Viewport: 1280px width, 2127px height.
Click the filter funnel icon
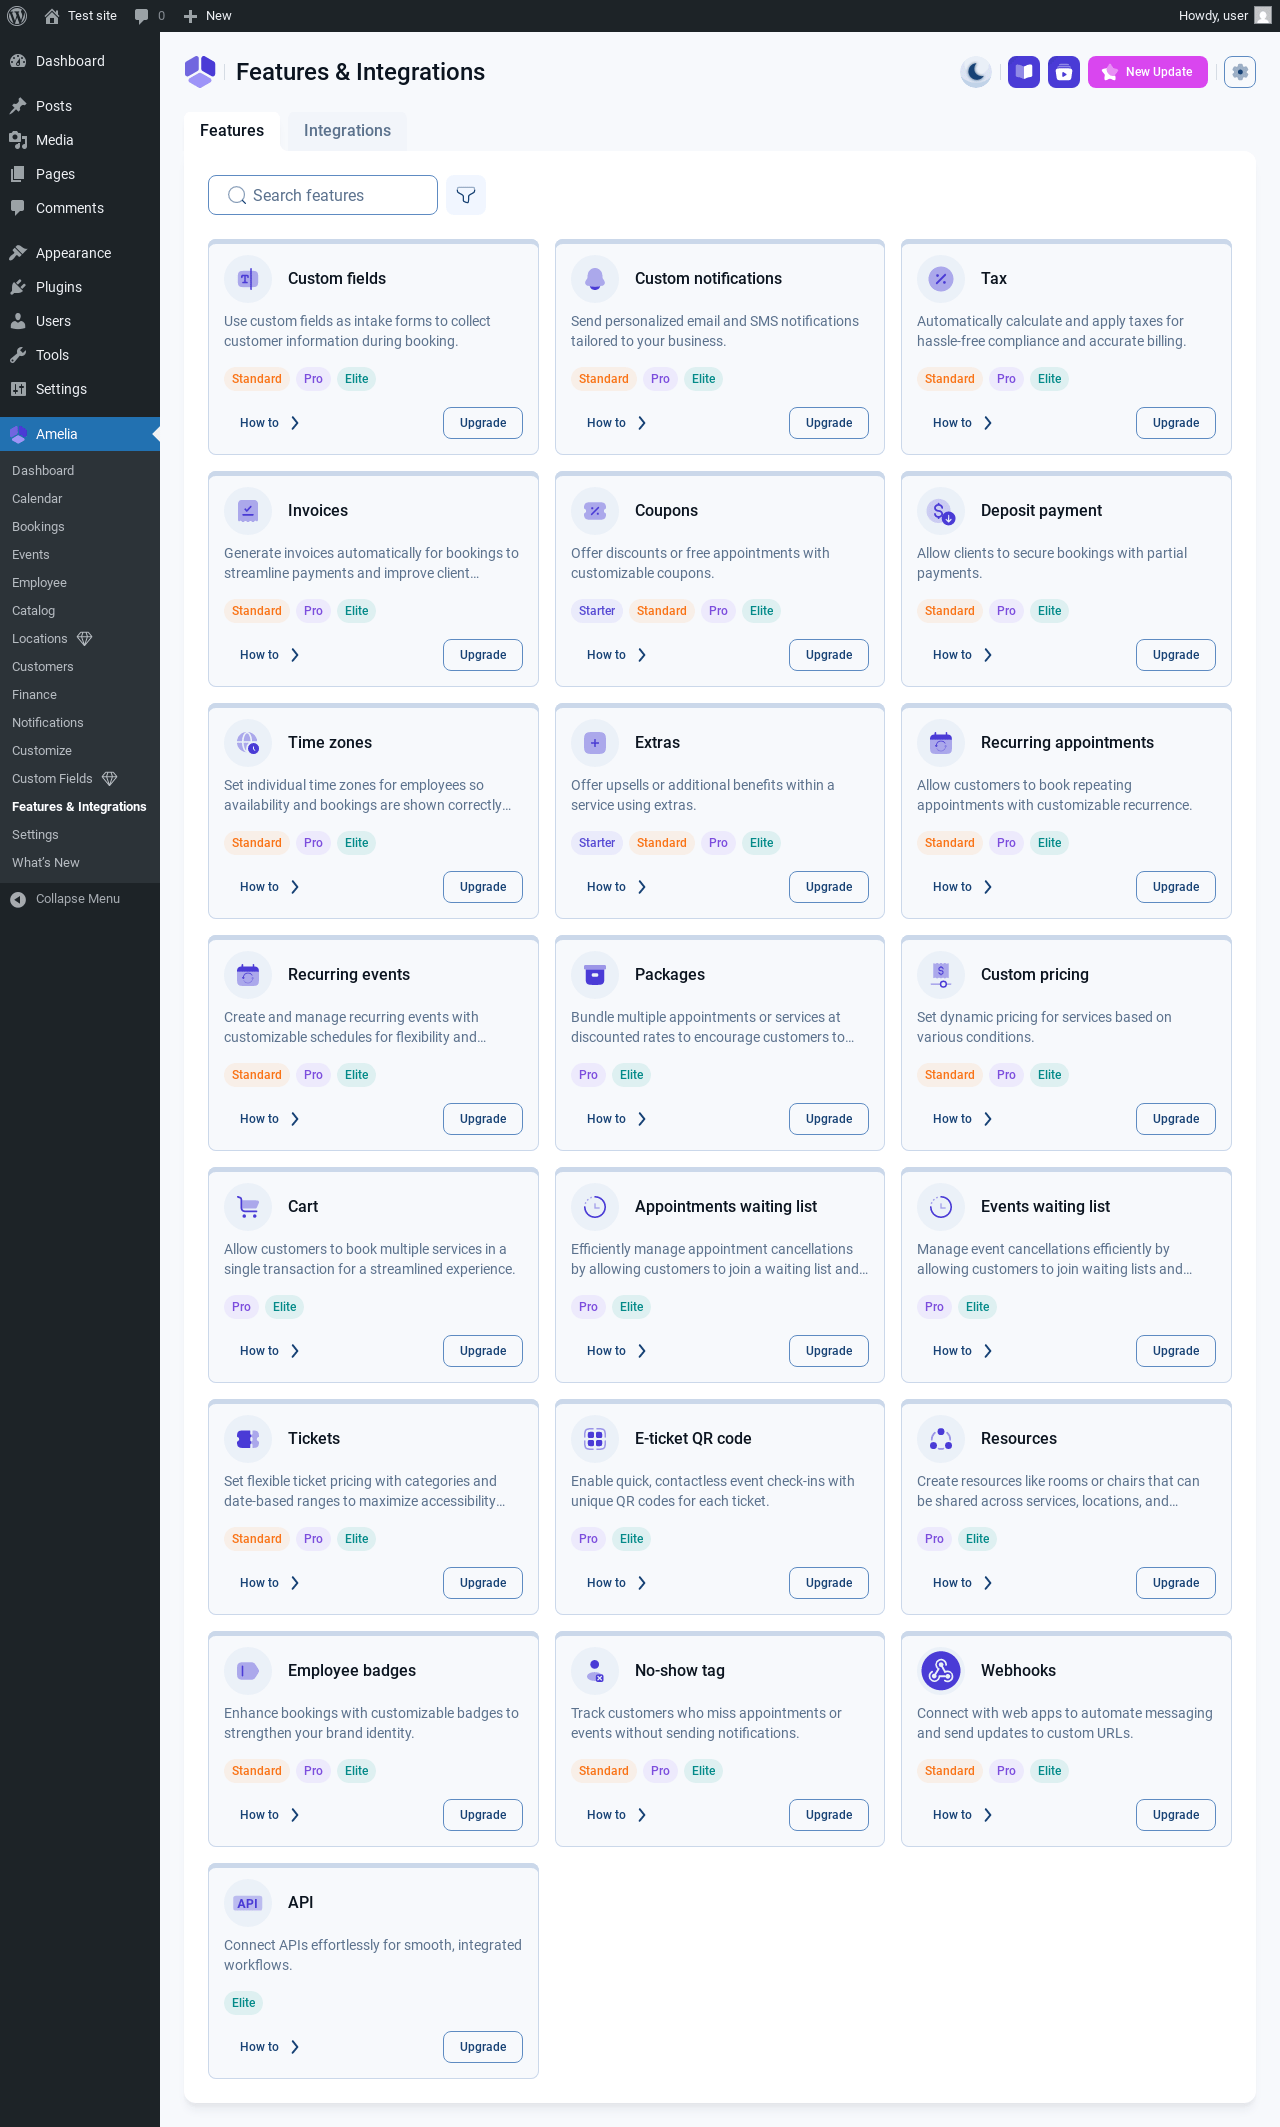[x=466, y=195]
